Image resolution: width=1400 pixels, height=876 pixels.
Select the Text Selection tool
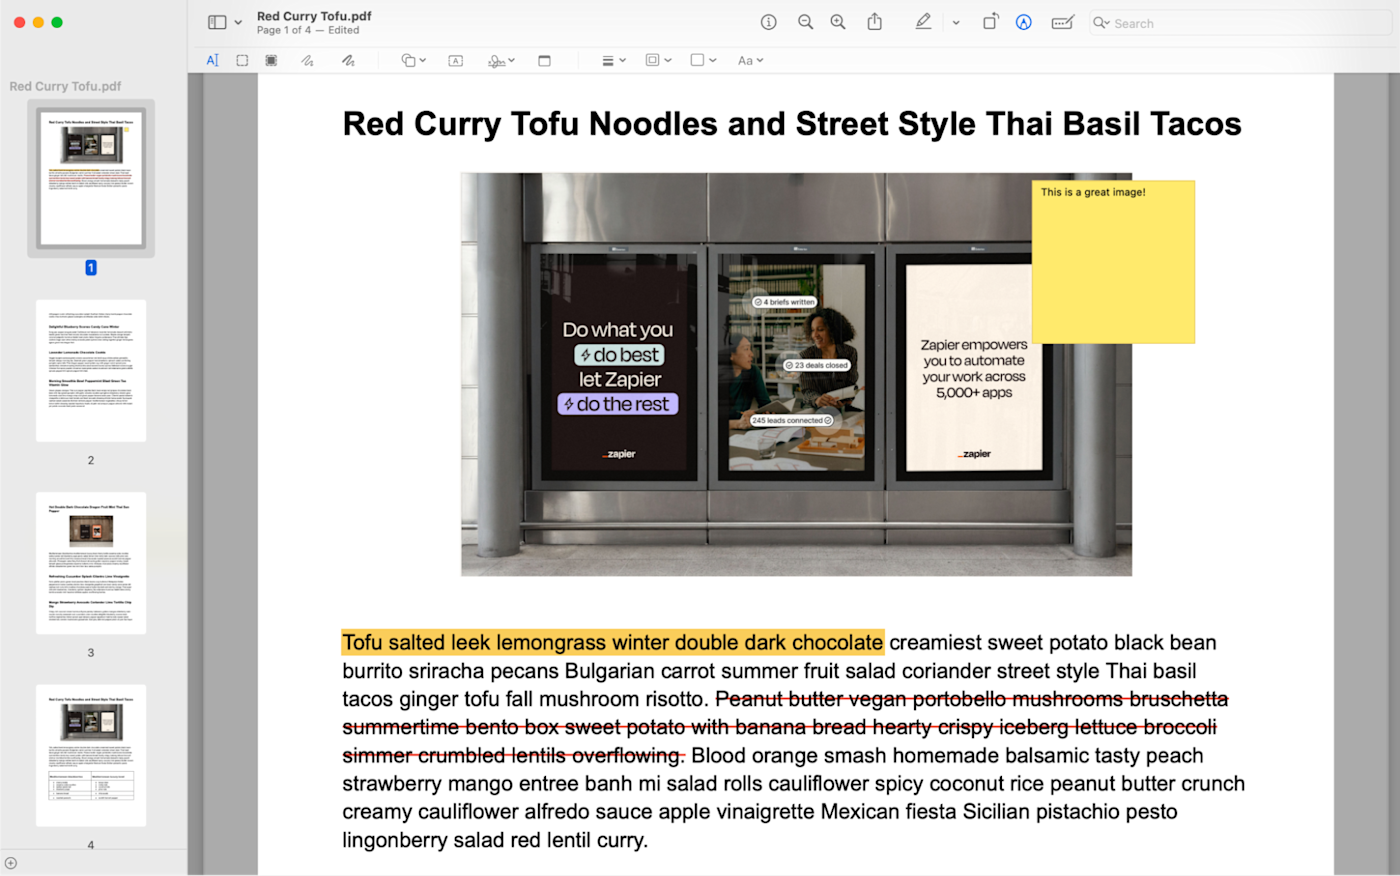coord(212,60)
